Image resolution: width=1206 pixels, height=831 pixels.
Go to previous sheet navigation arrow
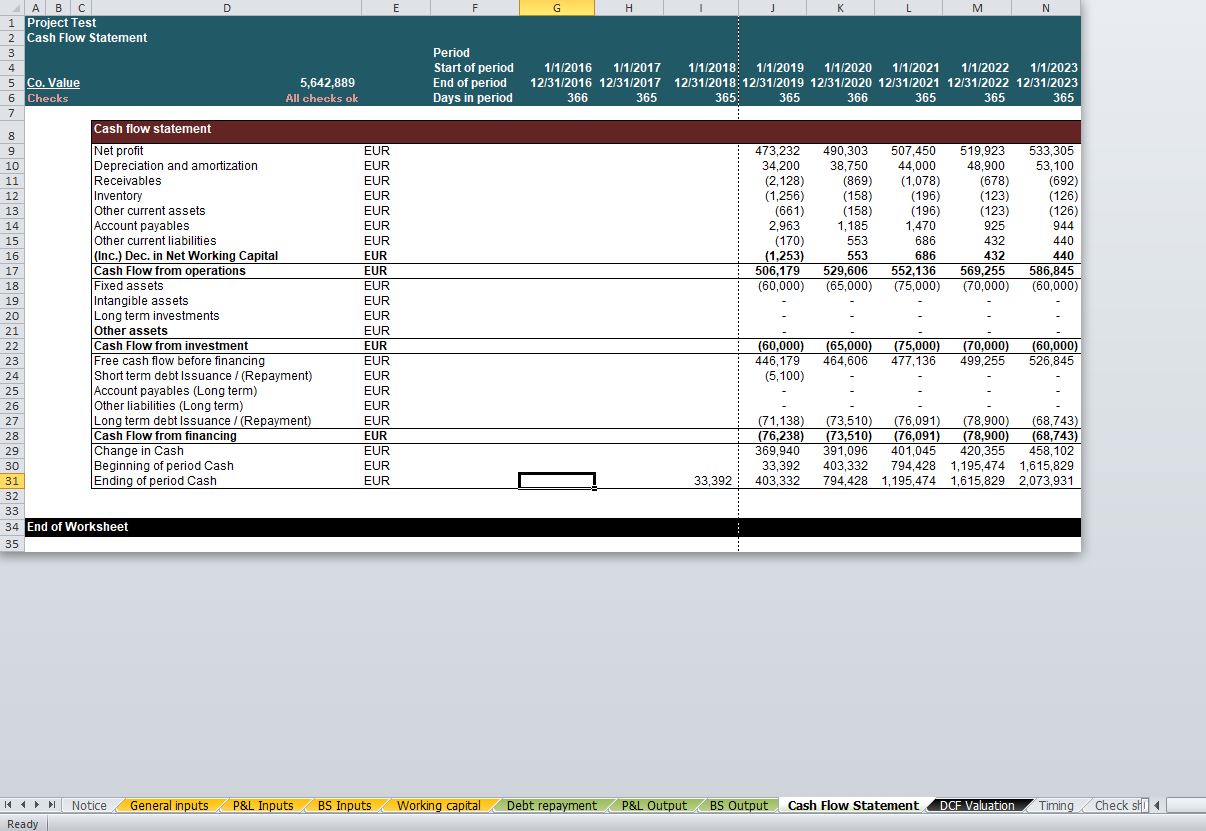coord(23,805)
